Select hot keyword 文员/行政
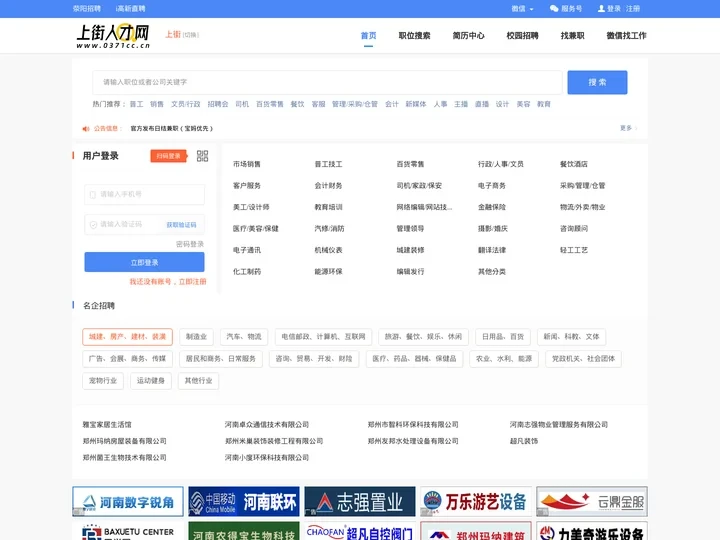The width and height of the screenshot is (720, 540). [x=186, y=104]
